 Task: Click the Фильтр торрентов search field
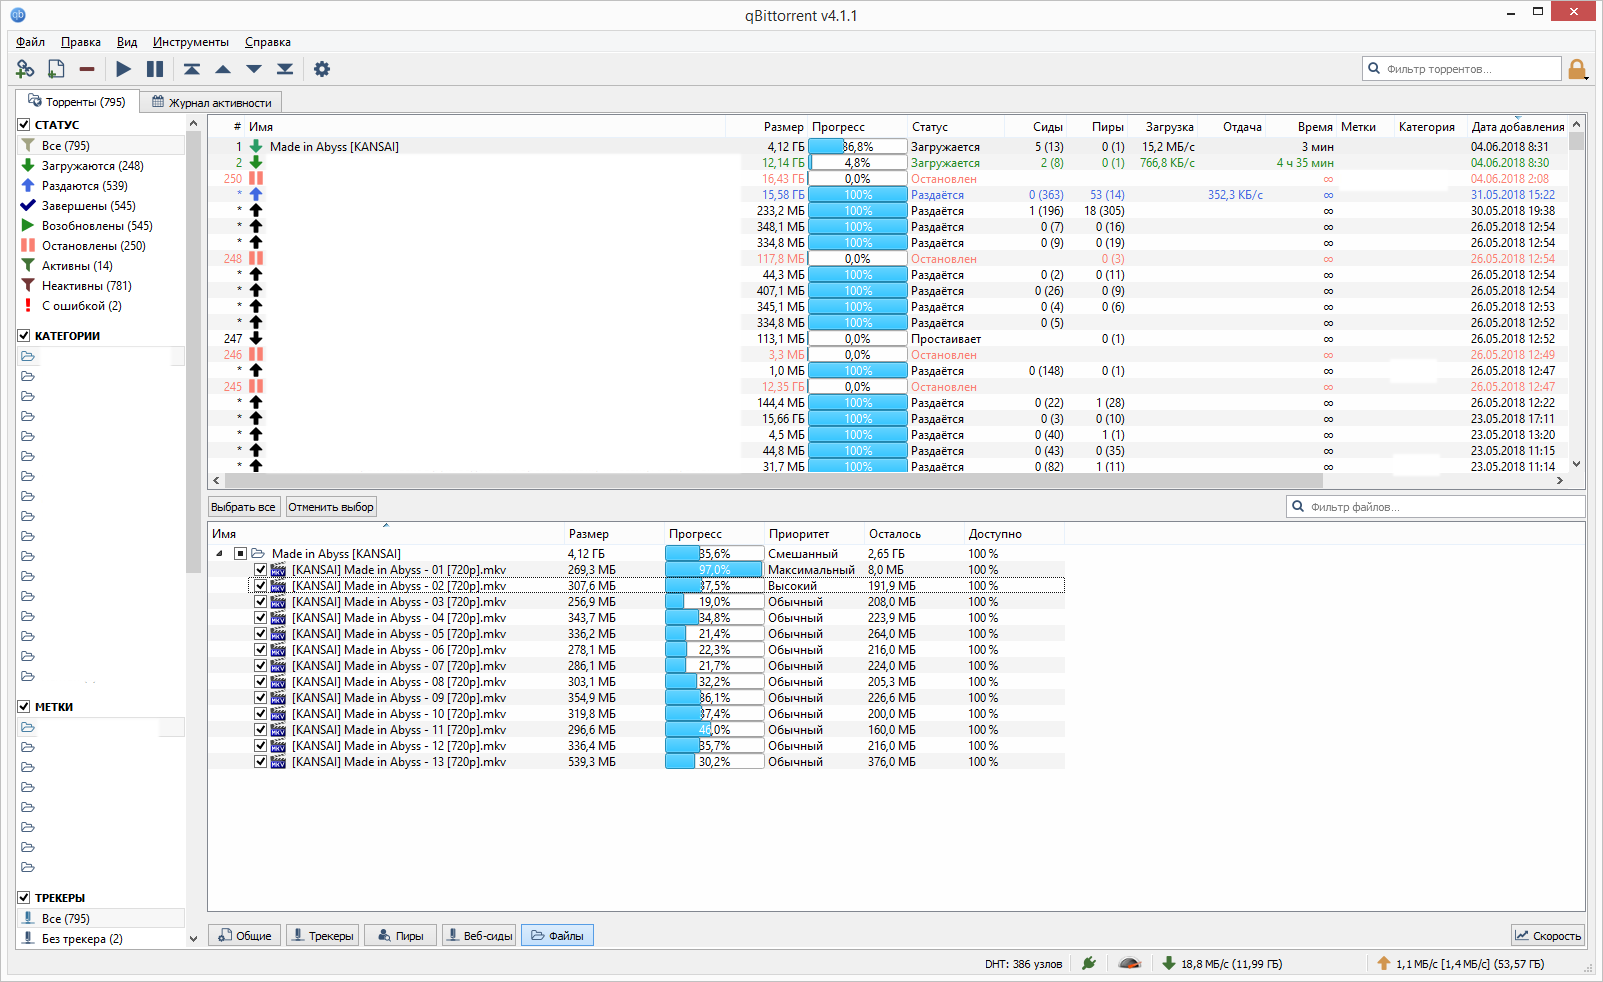[x=1461, y=68]
